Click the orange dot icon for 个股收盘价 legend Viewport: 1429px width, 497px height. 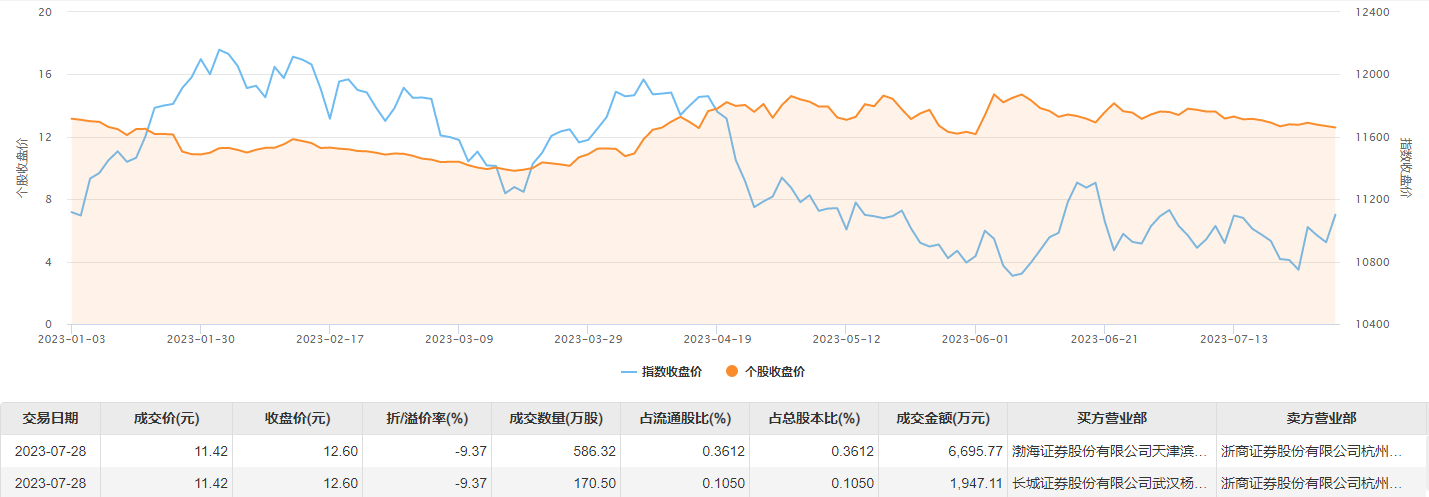[x=732, y=372]
